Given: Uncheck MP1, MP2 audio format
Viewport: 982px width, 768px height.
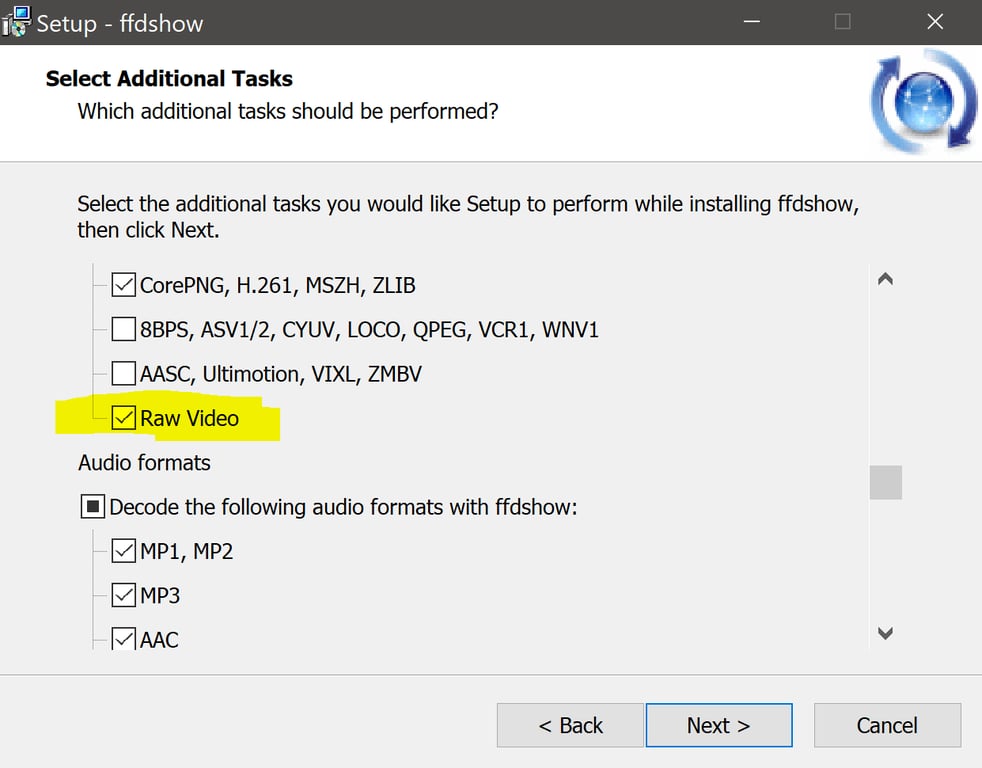Looking at the screenshot, I should pos(124,551).
